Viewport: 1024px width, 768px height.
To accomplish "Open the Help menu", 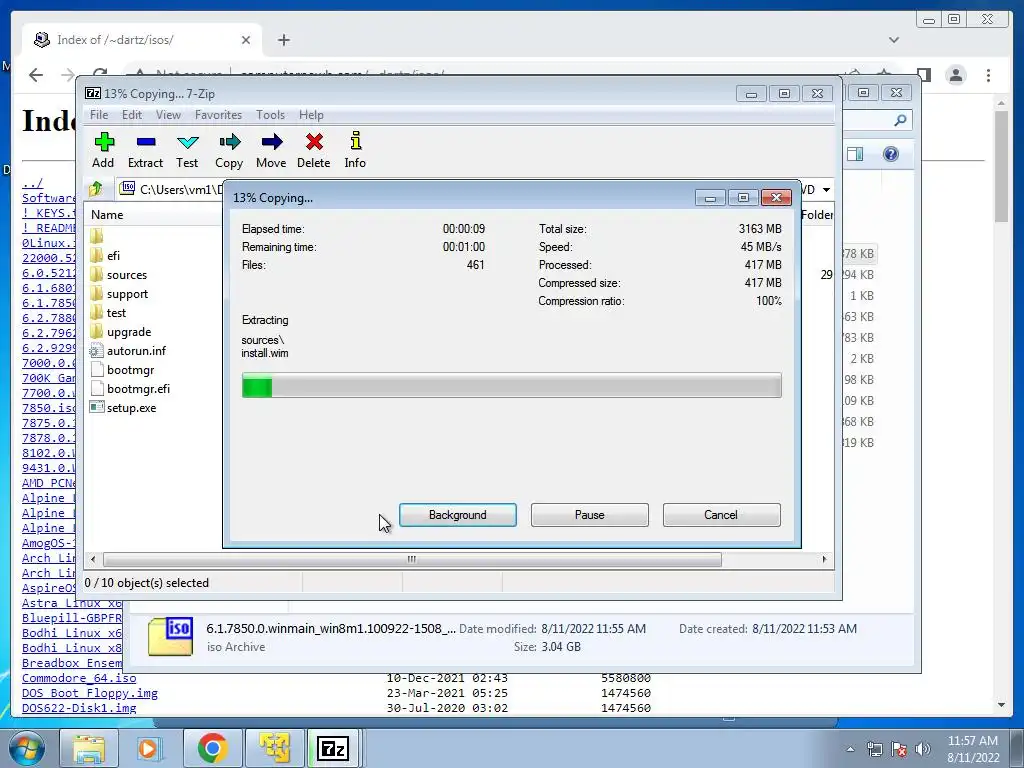I will [312, 115].
